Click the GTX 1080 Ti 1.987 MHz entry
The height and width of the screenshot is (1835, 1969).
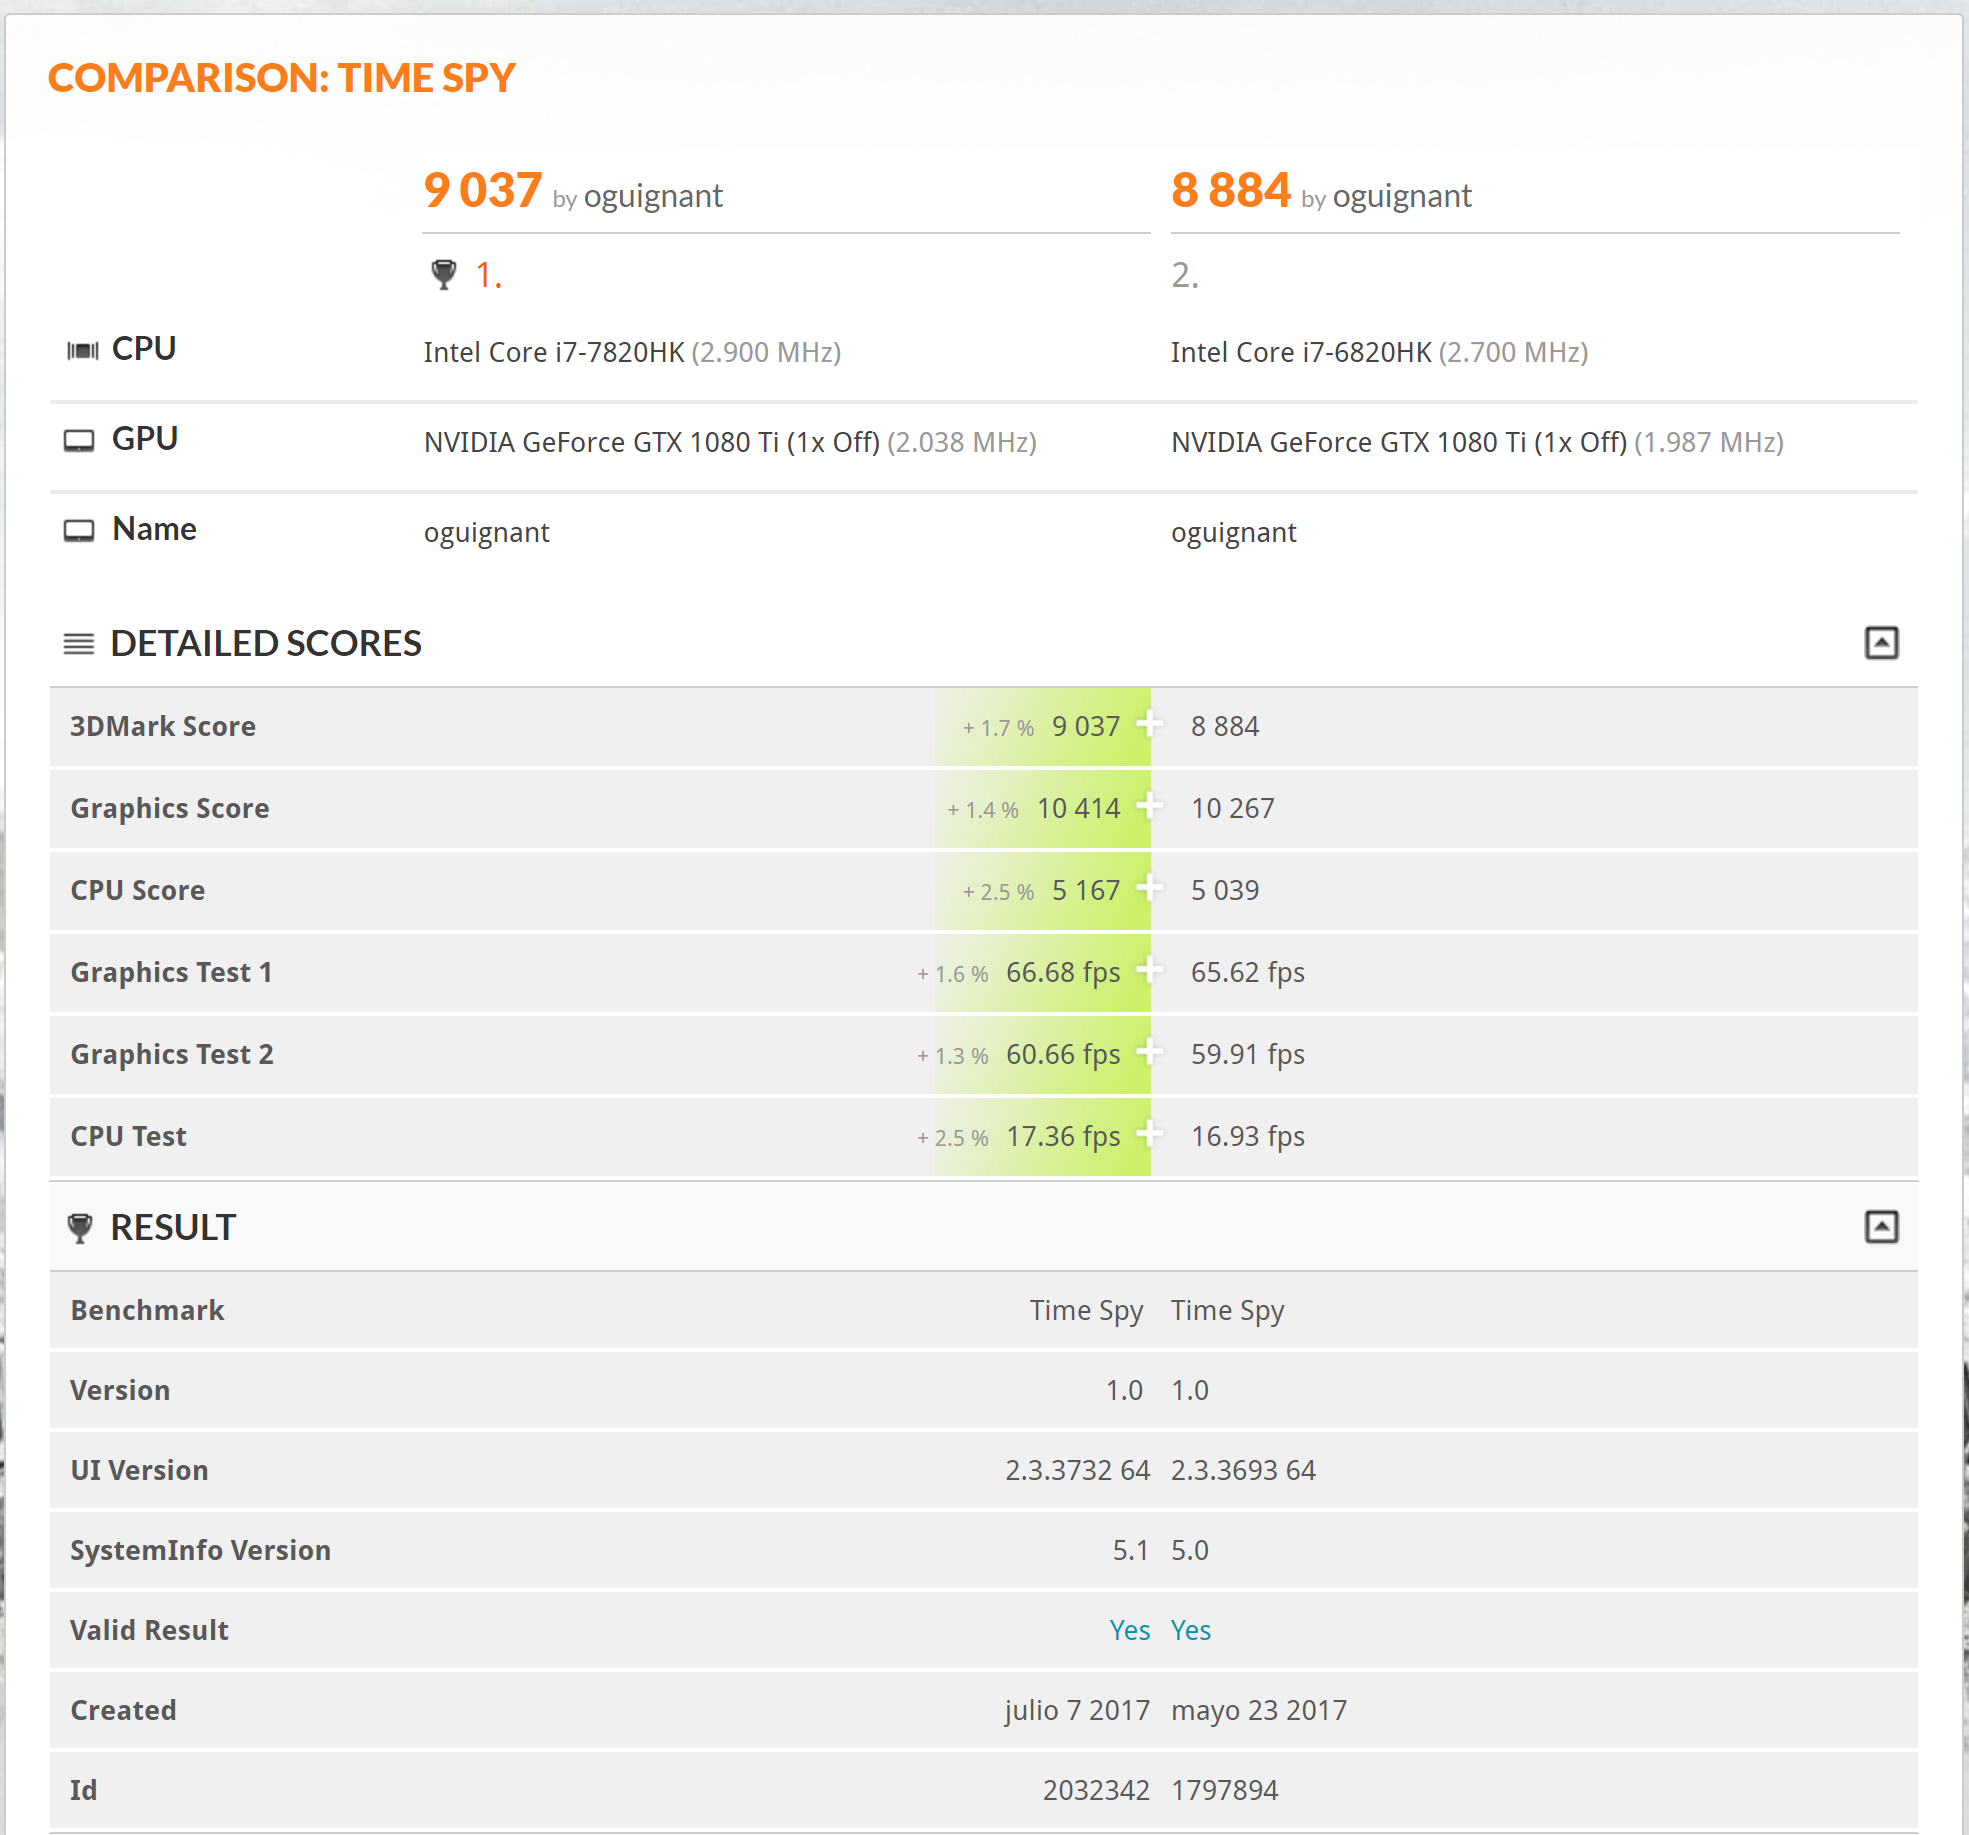pyautogui.click(x=1478, y=442)
